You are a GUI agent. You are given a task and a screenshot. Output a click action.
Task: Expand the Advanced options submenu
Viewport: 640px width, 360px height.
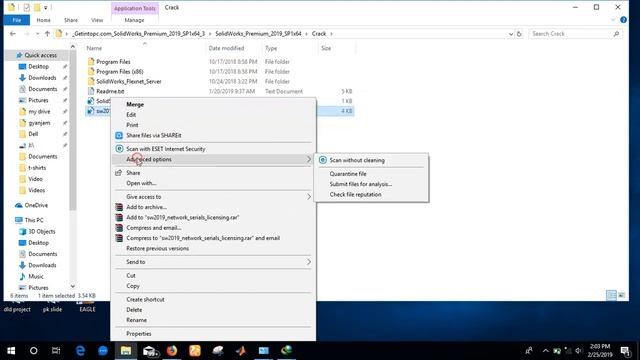click(x=213, y=159)
